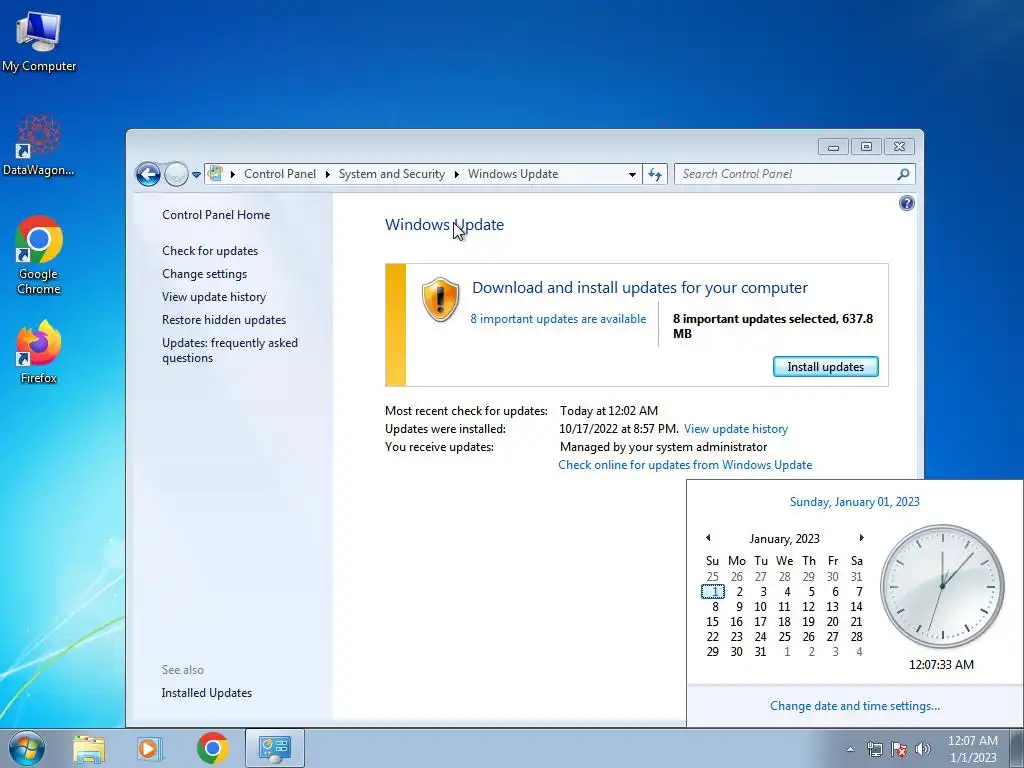
Task: Click the greyed Forward arrow button
Action: click(176, 174)
